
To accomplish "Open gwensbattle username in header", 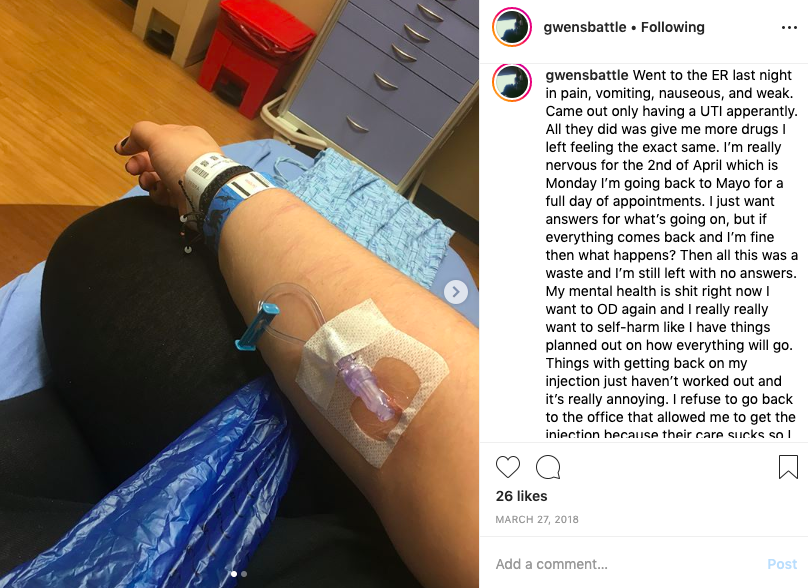I will click(x=585, y=27).
